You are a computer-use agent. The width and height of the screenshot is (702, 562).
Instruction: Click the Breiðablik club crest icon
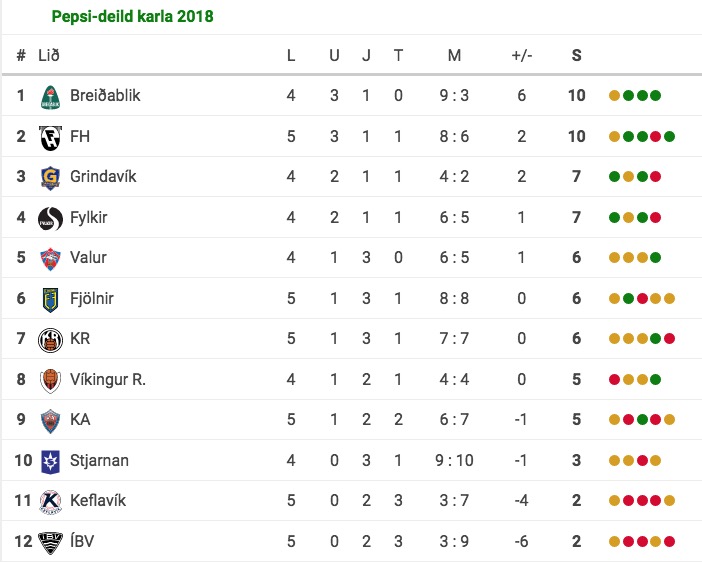point(50,96)
